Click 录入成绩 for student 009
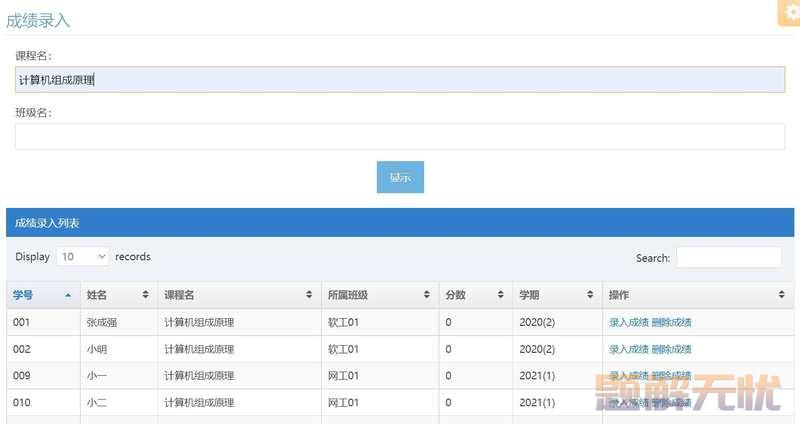The height and width of the screenshot is (424, 800). pyautogui.click(x=629, y=376)
